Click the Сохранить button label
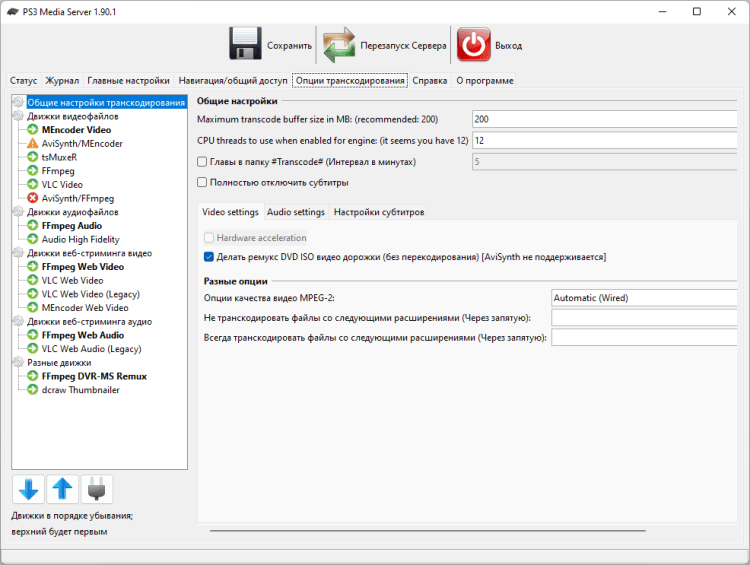The width and height of the screenshot is (750, 565). click(x=289, y=45)
